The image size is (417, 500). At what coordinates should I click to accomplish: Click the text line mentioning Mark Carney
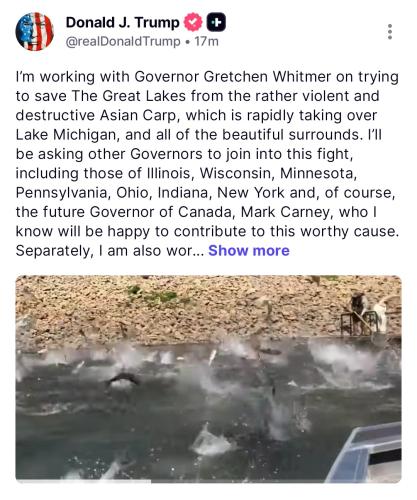(196, 212)
